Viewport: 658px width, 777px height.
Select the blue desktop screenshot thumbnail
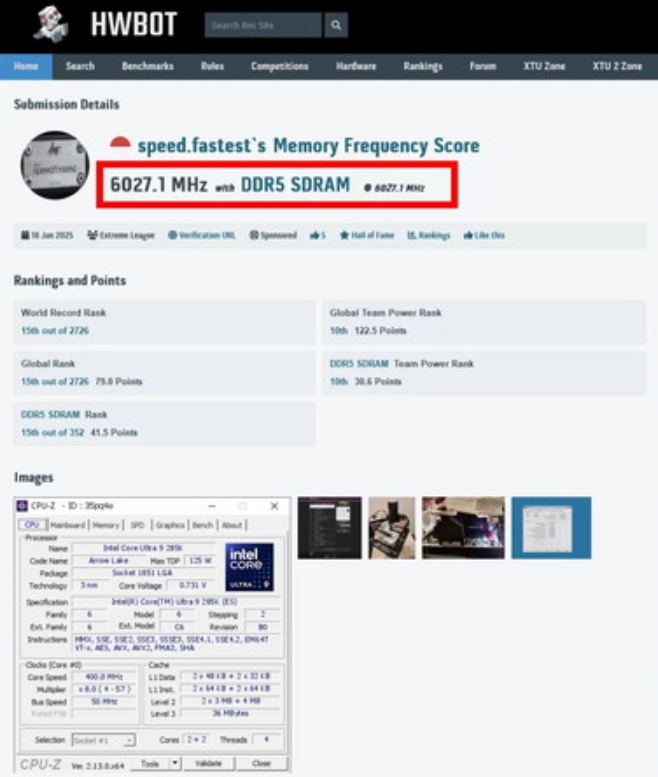click(551, 528)
